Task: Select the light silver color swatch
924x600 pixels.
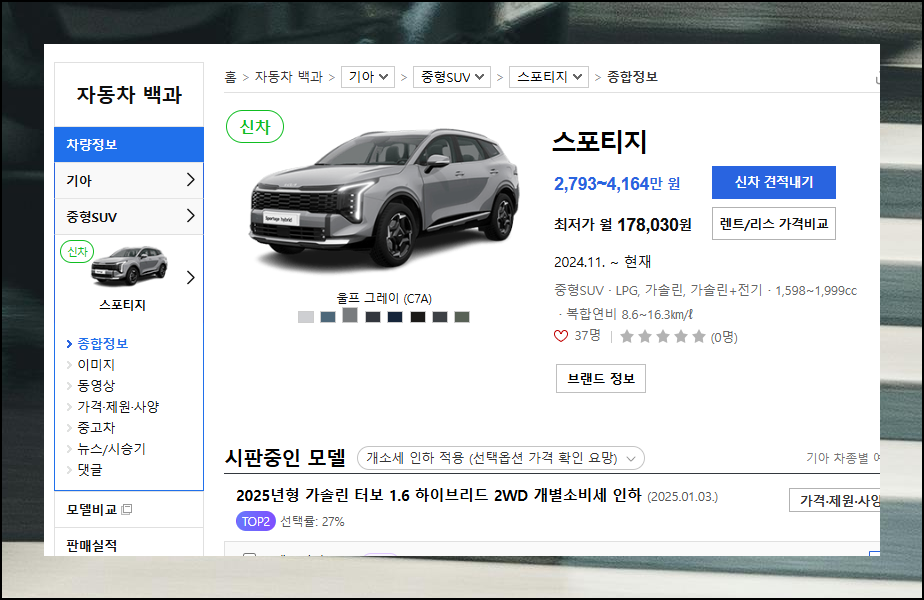Action: 306,317
